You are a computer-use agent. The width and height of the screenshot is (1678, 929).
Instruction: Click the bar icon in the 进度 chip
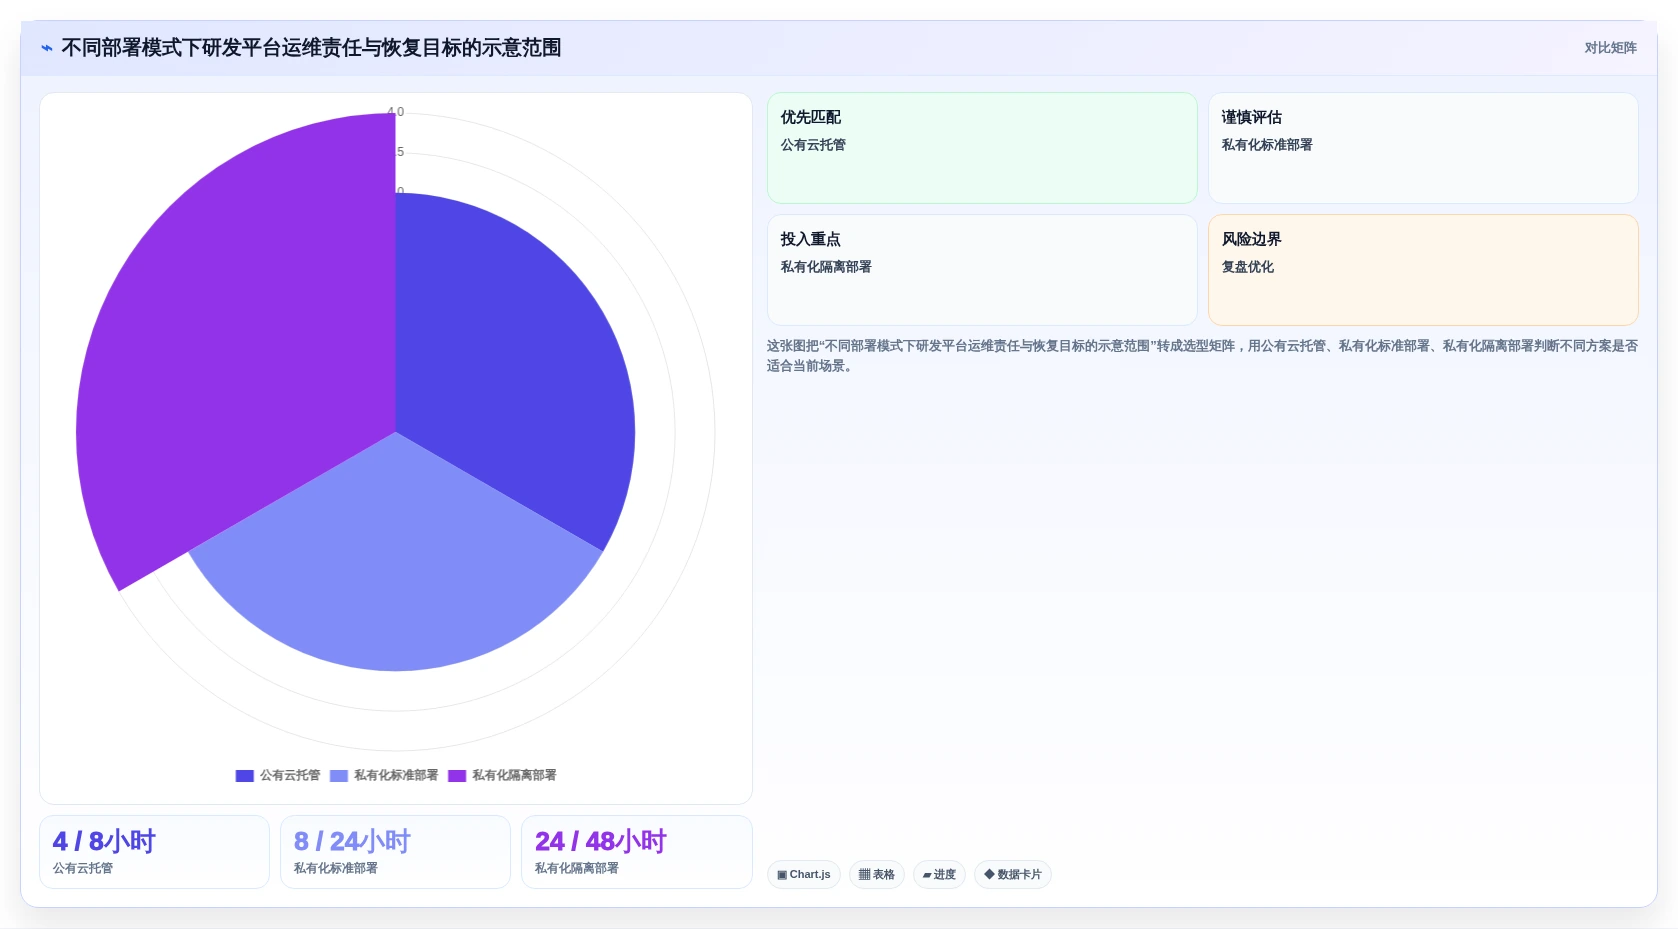tap(927, 875)
